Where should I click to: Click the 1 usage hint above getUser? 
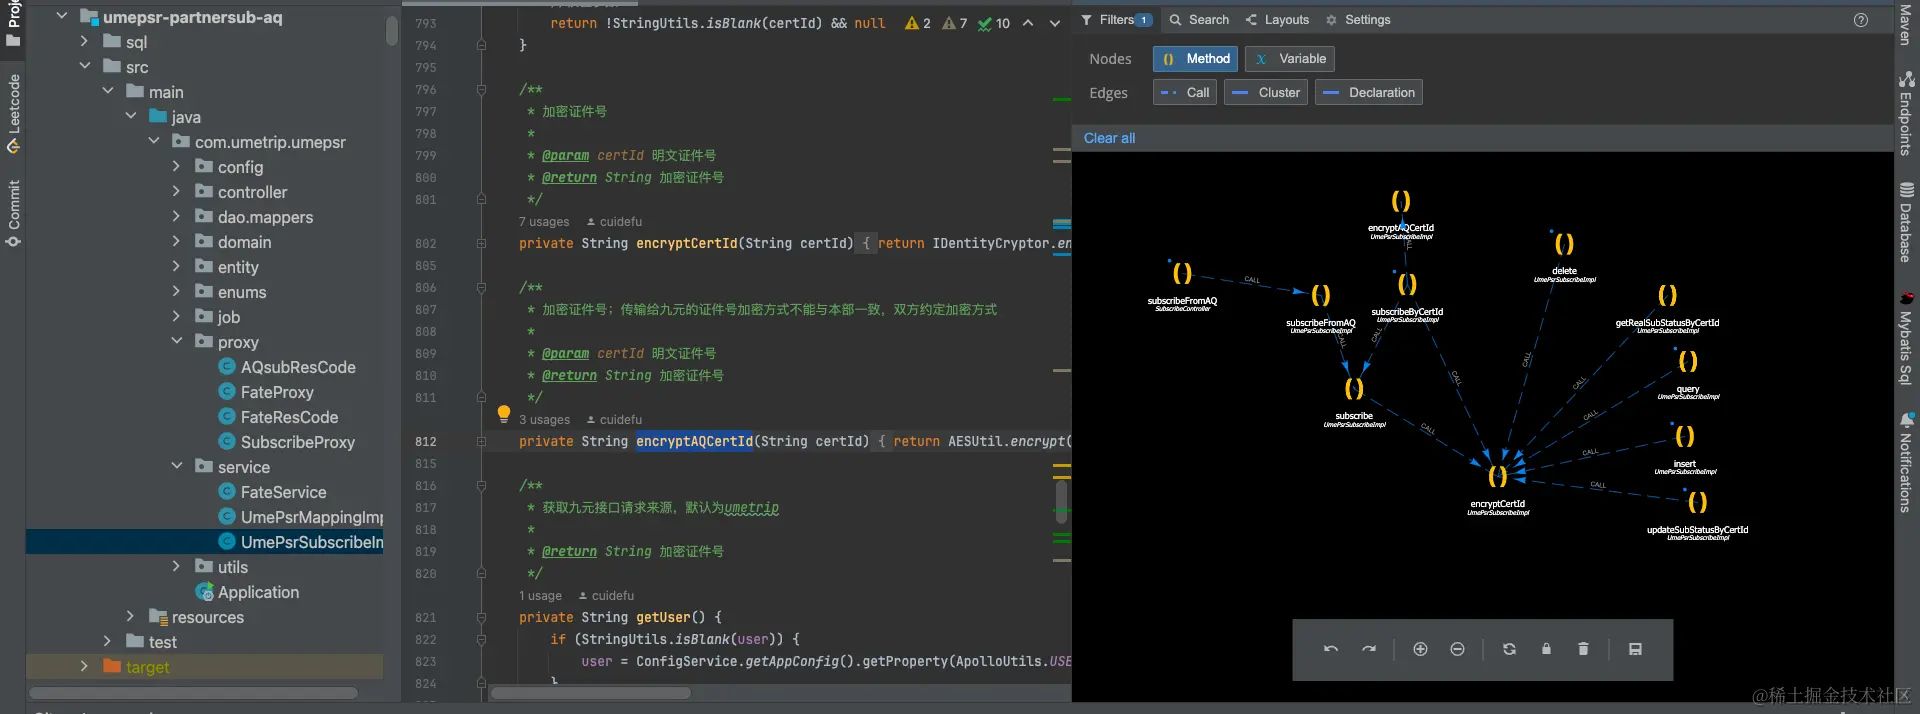click(x=540, y=596)
